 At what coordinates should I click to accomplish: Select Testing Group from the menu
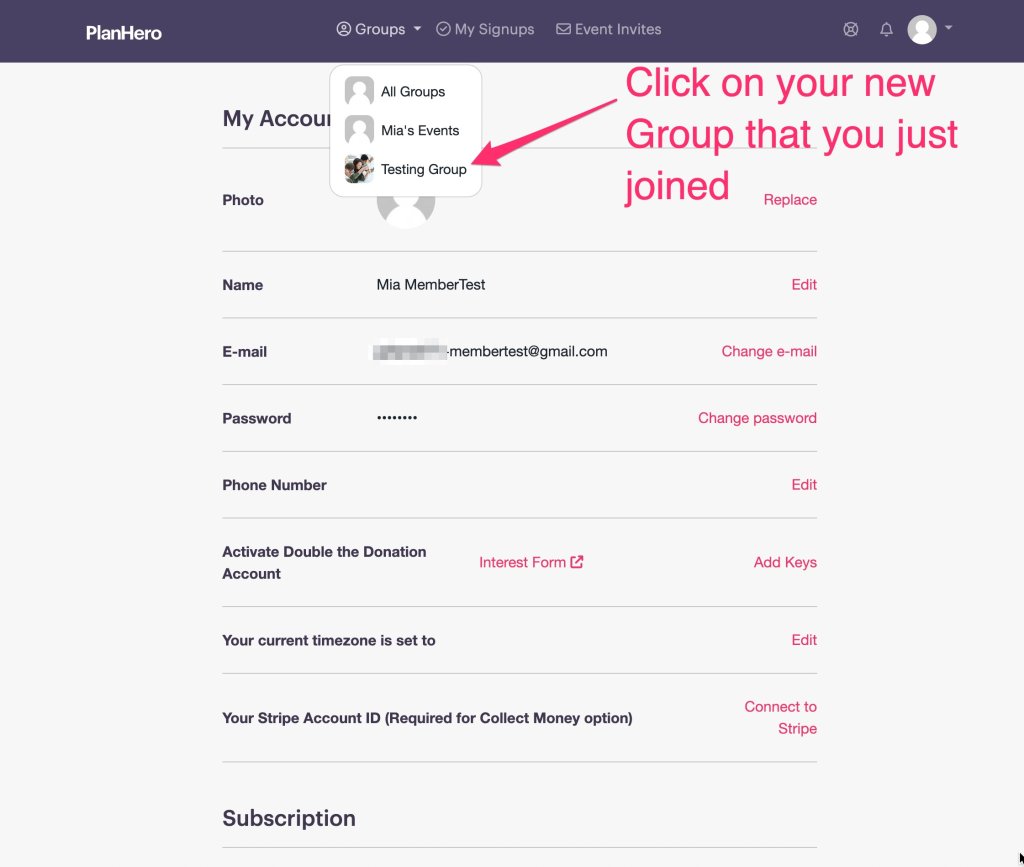coord(423,169)
